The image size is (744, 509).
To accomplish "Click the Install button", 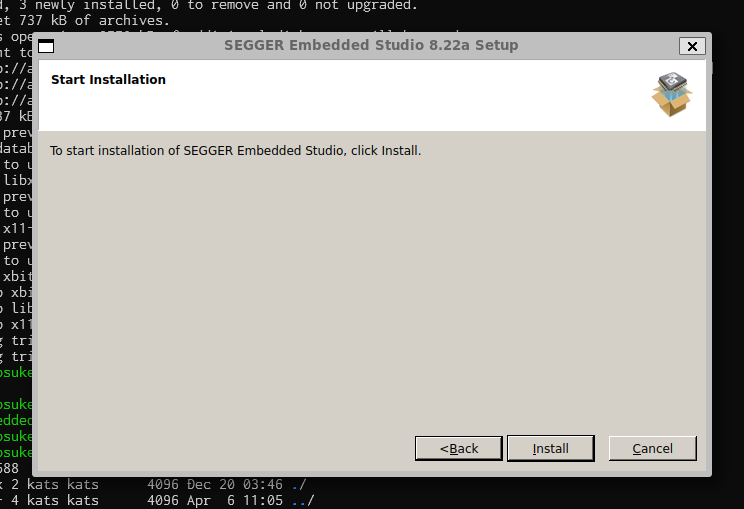I will pos(550,448).
